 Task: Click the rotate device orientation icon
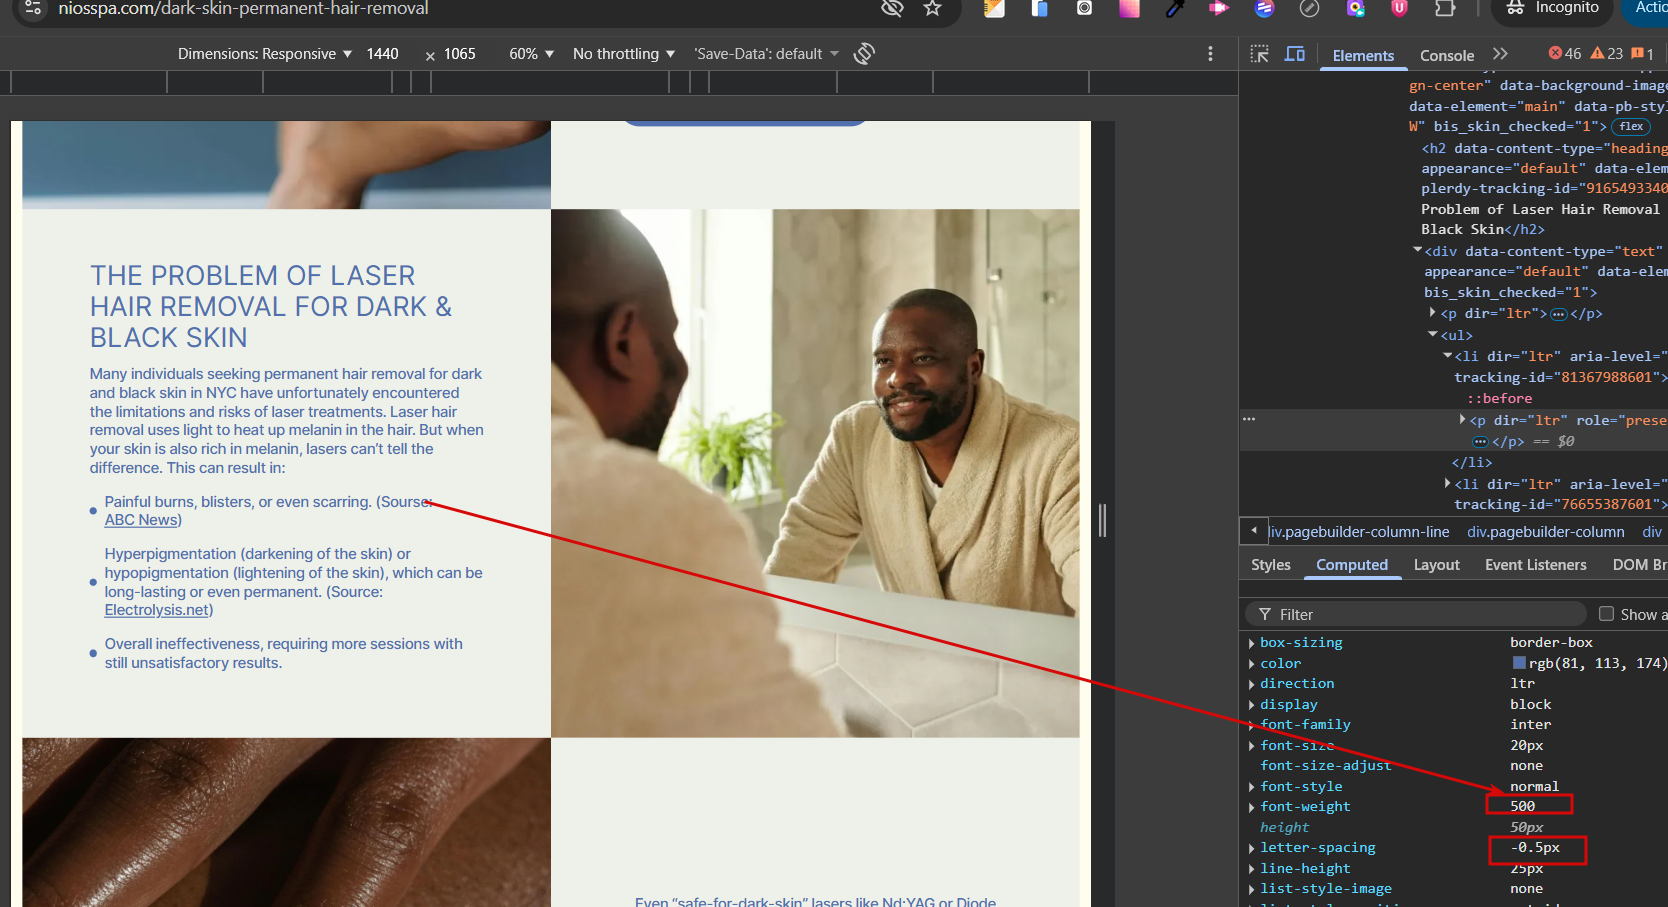coord(864,54)
